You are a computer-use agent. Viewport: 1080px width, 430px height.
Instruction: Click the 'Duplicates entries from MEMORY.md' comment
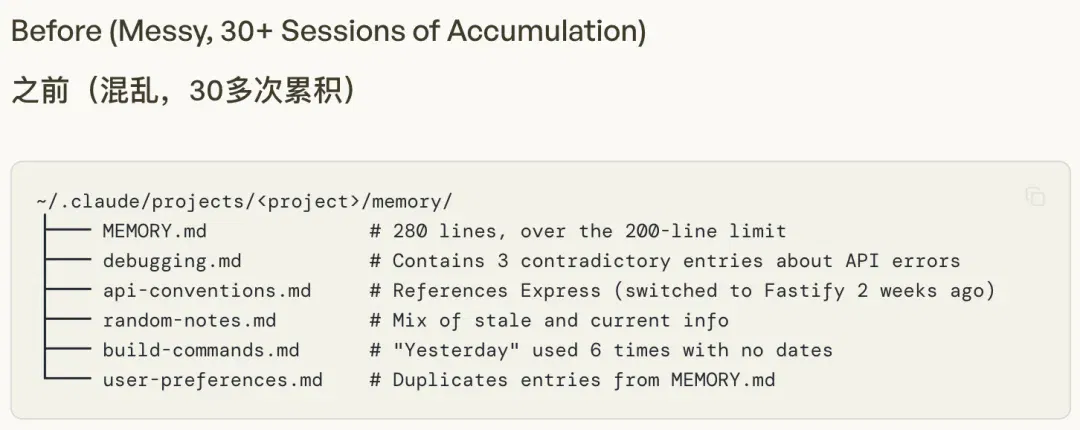[572, 379]
